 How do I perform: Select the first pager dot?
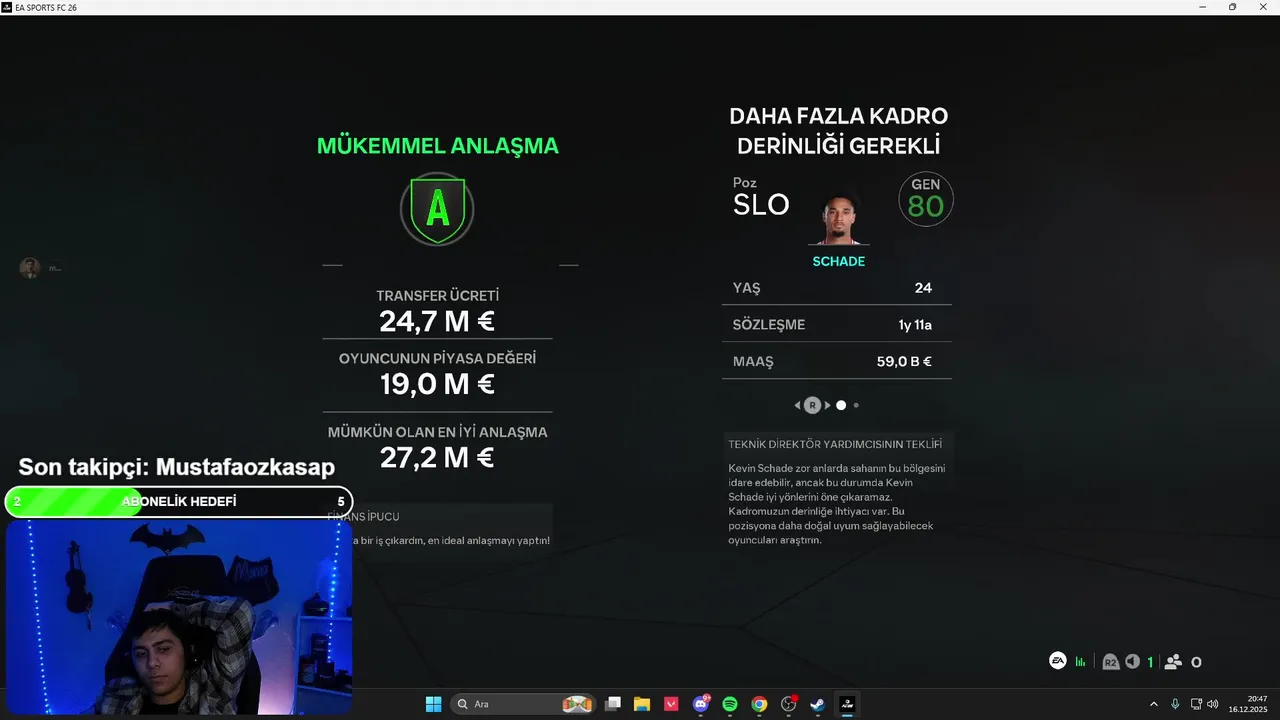(x=841, y=405)
